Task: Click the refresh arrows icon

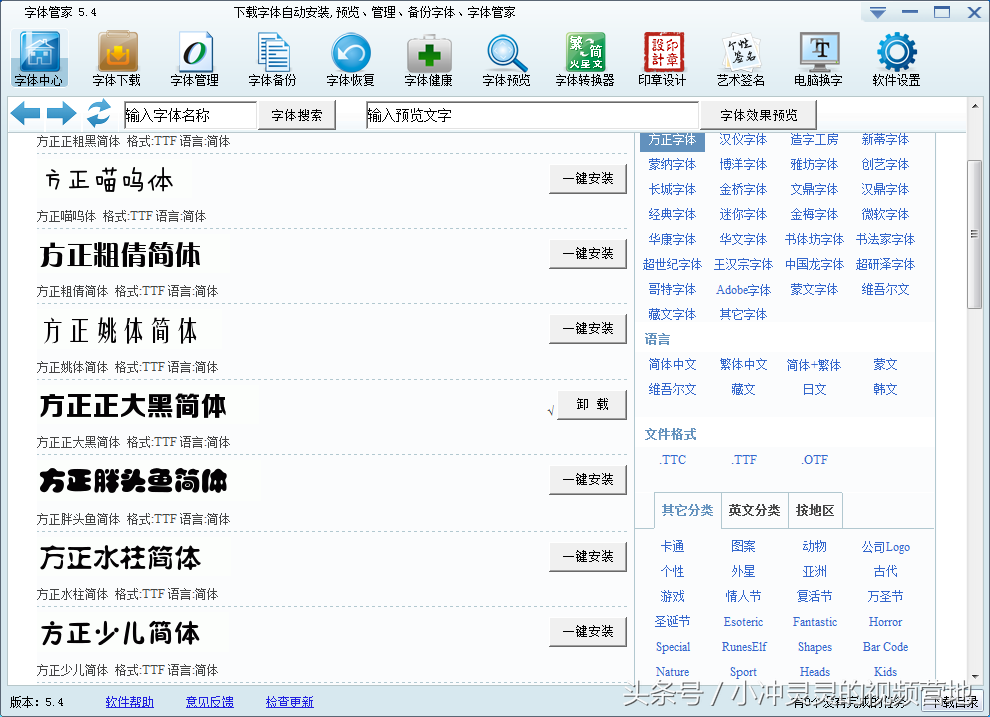Action: pos(99,114)
